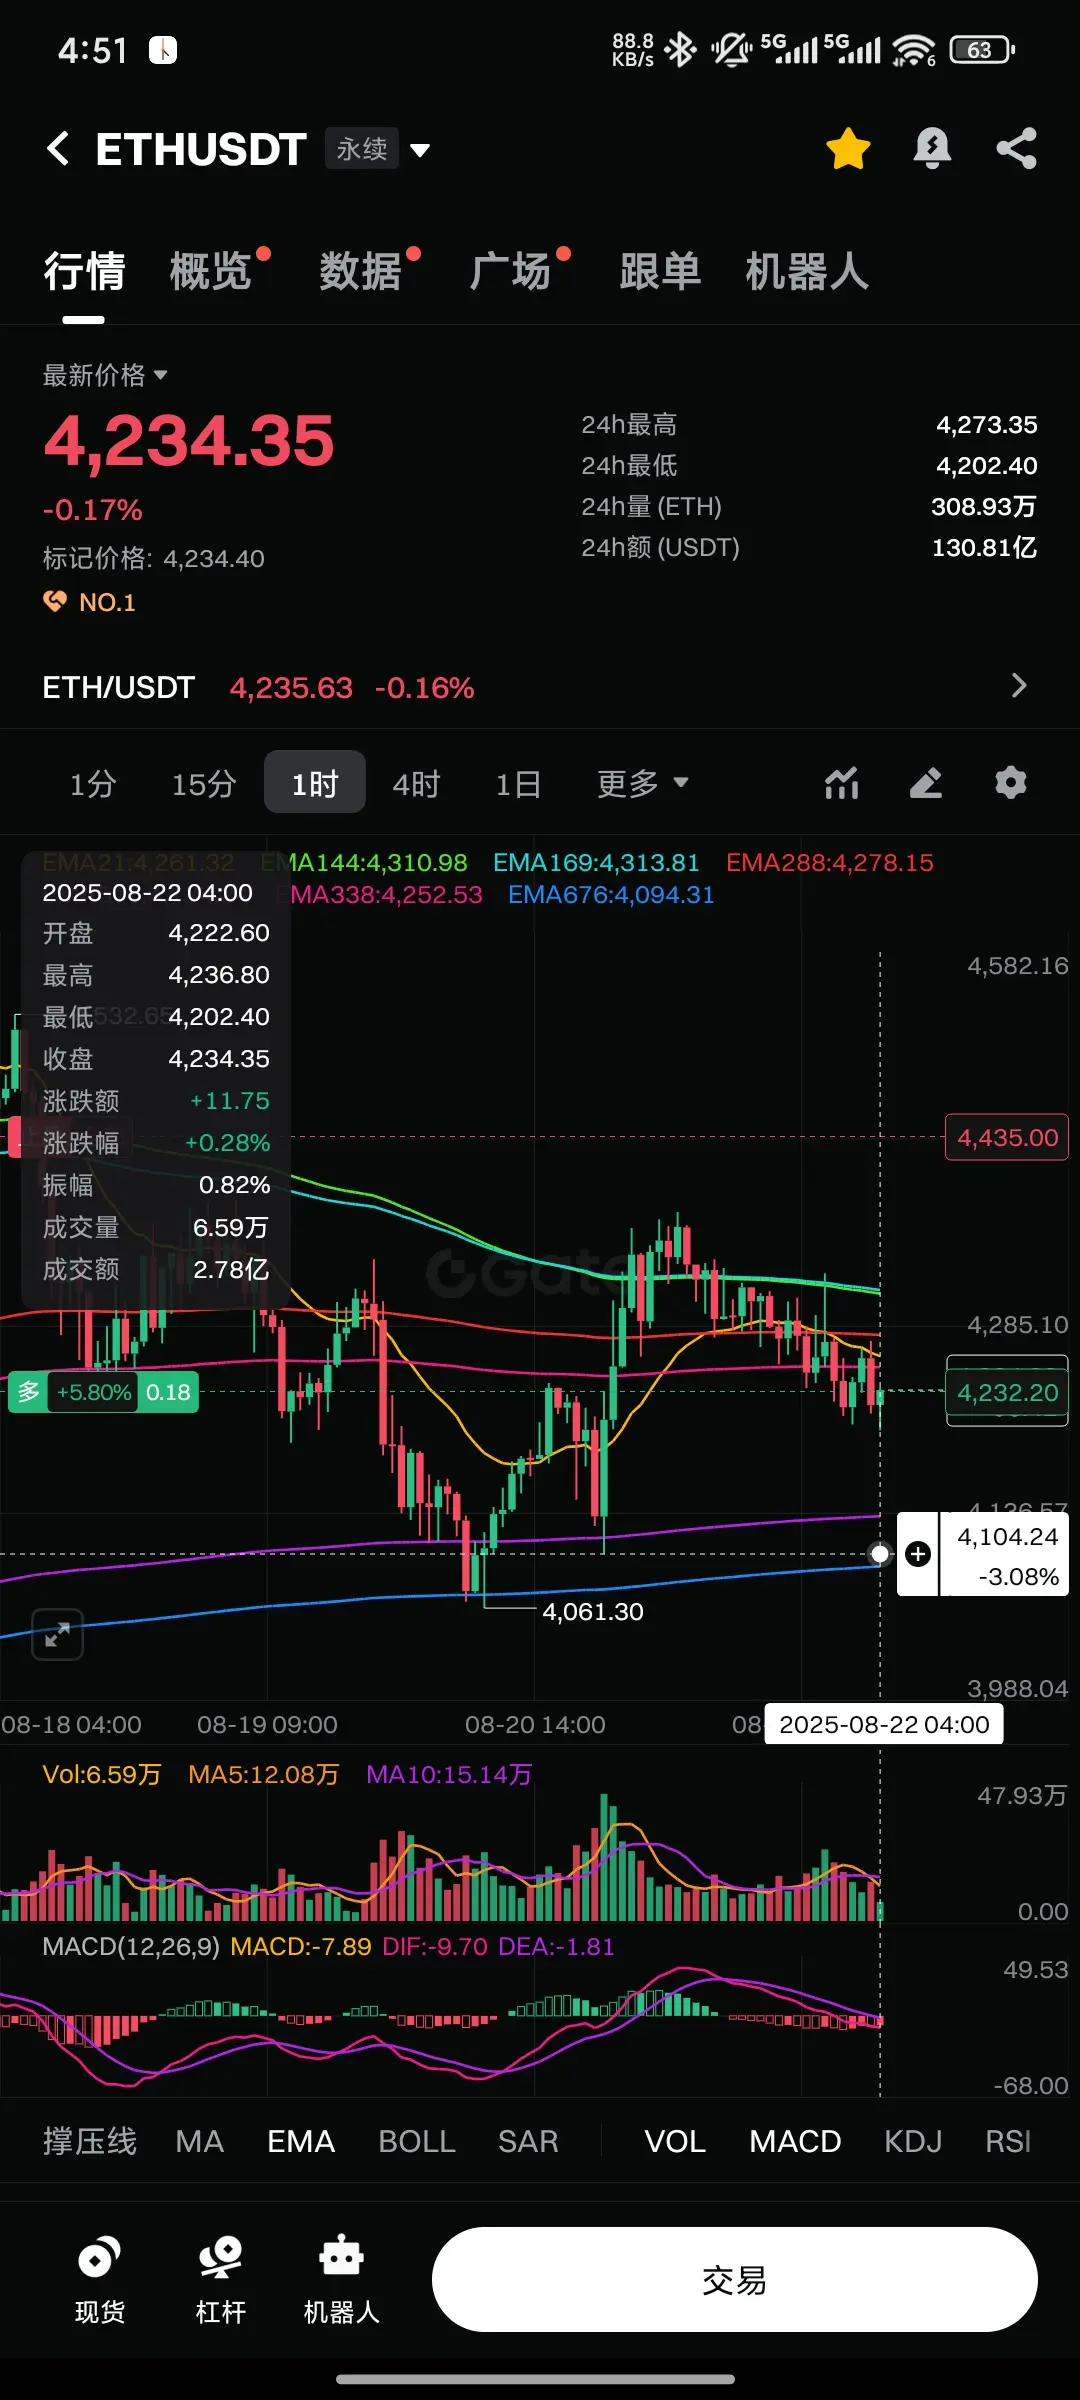This screenshot has height=2400, width=1080.
Task: Select the 1分 timeframe
Action: pyautogui.click(x=93, y=783)
